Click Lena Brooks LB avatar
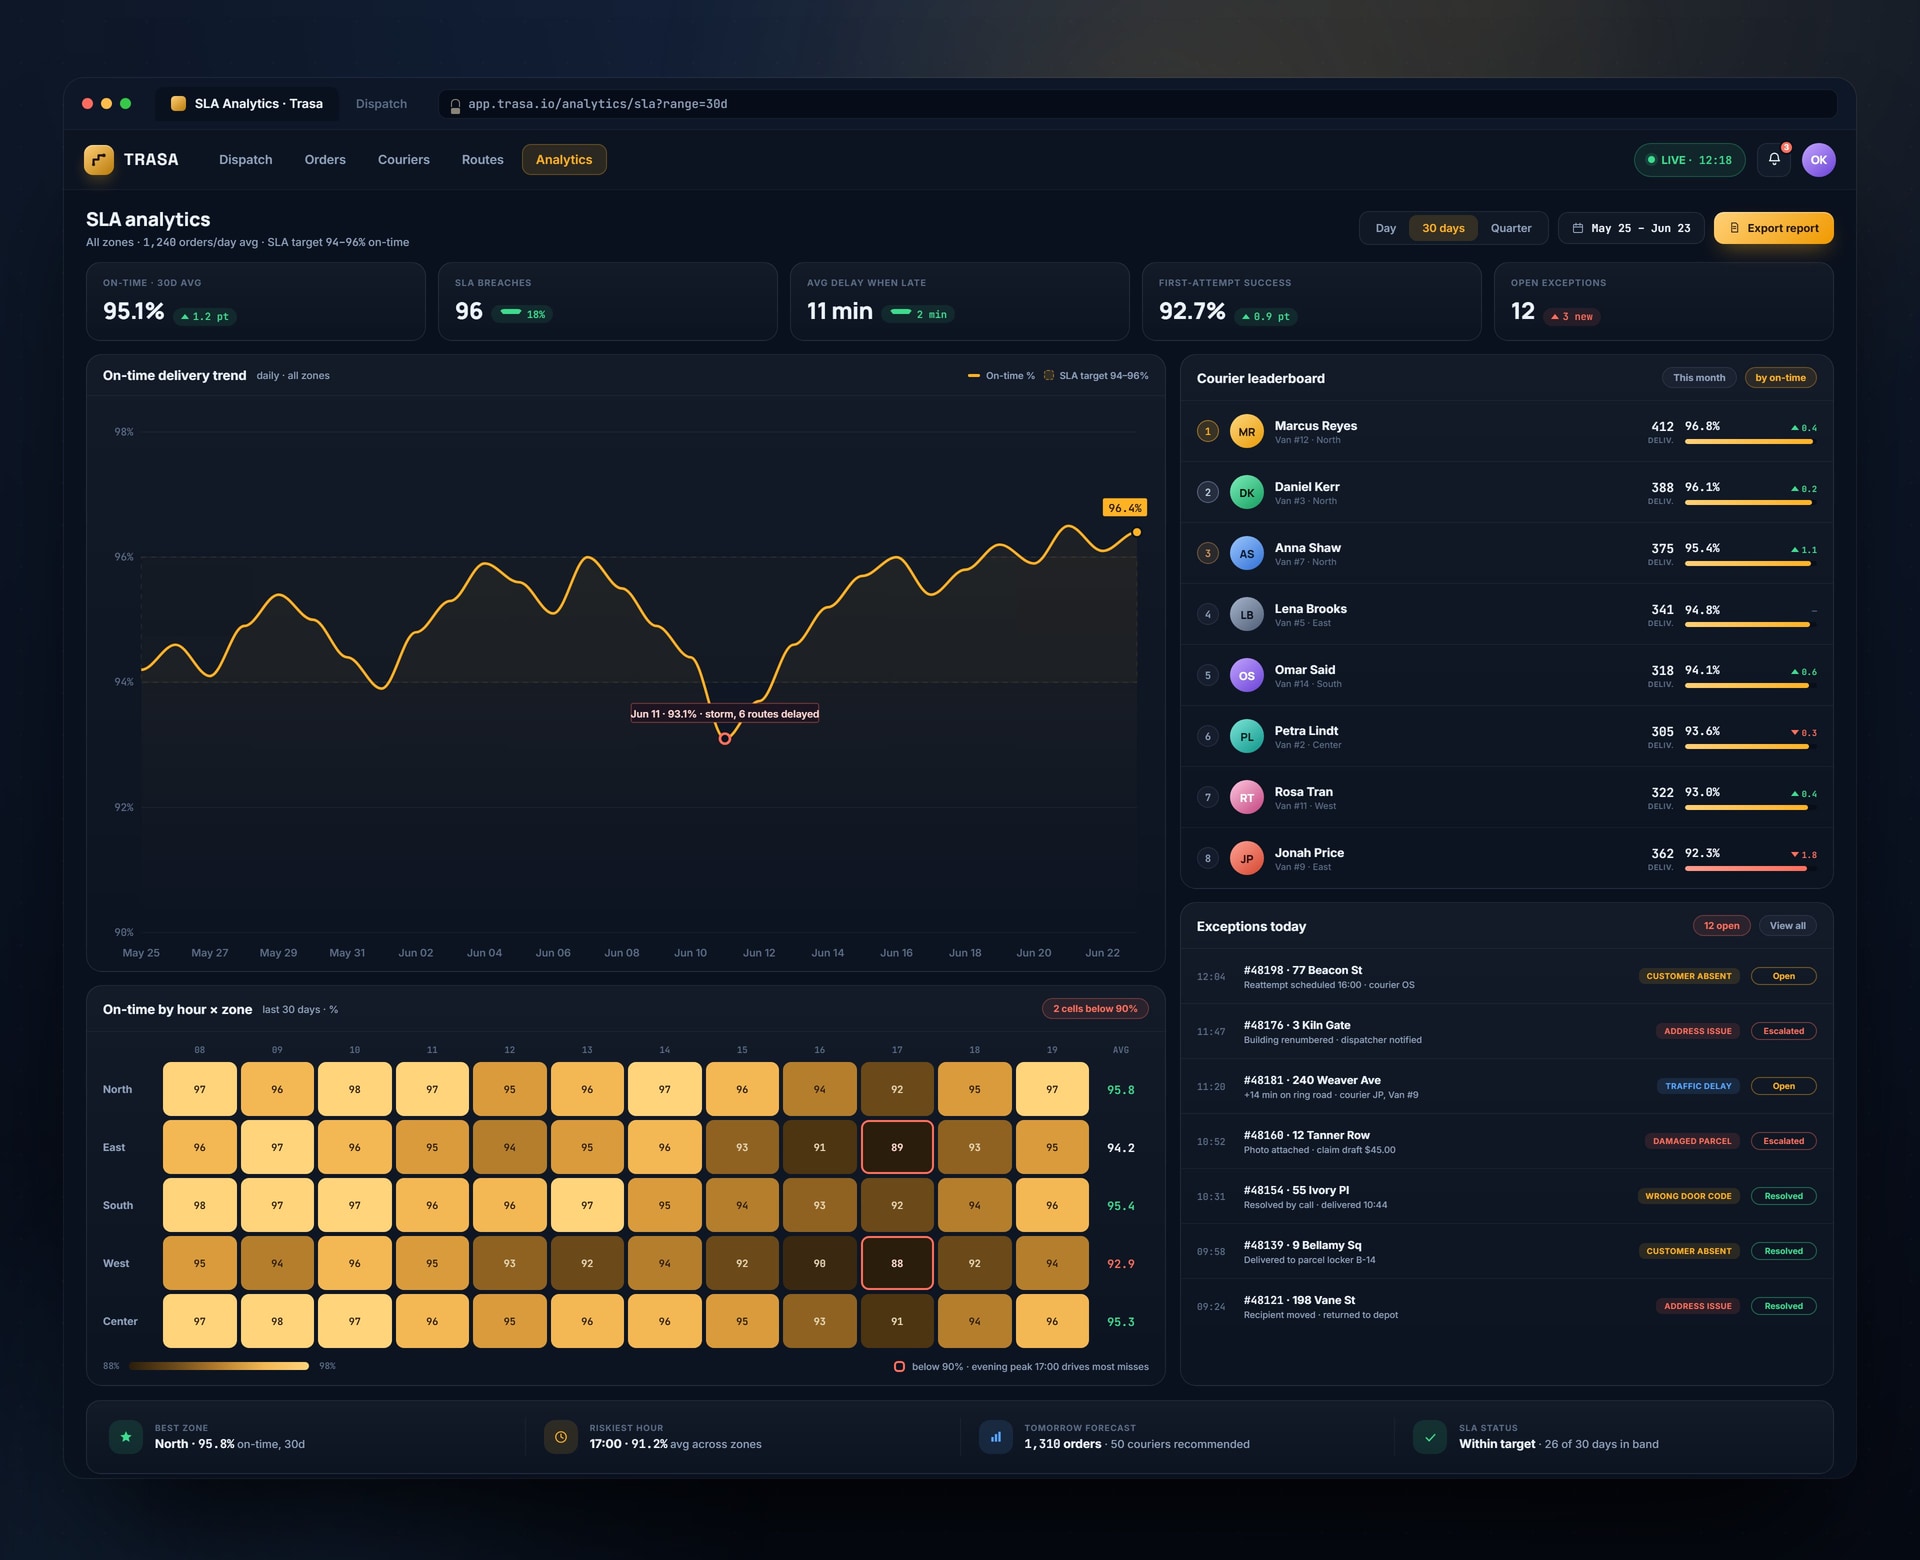 click(x=1246, y=615)
